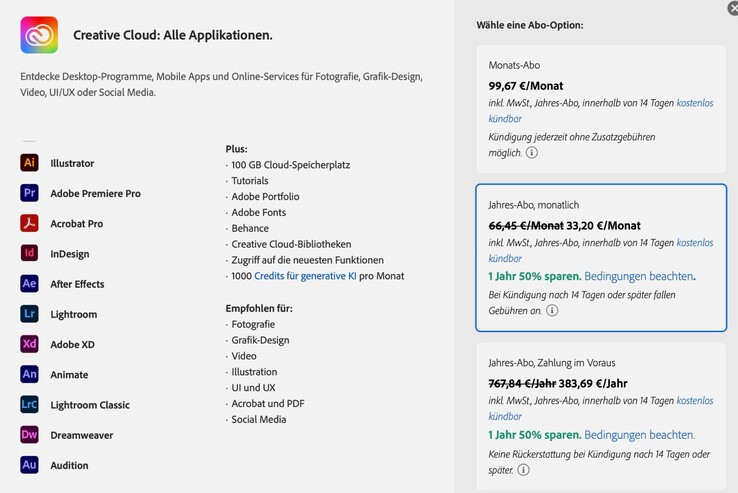This screenshot has height=493, width=738.
Task: Click the Audition app icon
Action: 30,465
